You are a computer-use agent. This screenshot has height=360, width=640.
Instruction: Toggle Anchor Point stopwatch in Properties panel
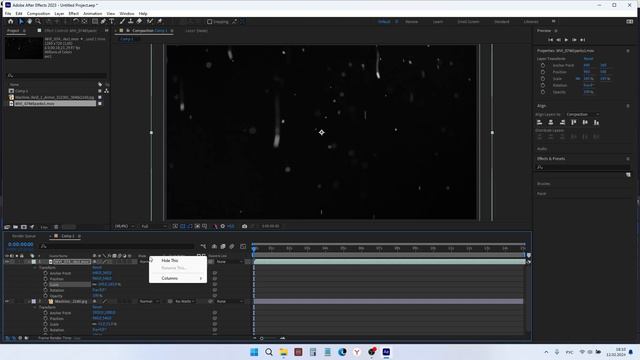pyautogui.click(x=543, y=65)
